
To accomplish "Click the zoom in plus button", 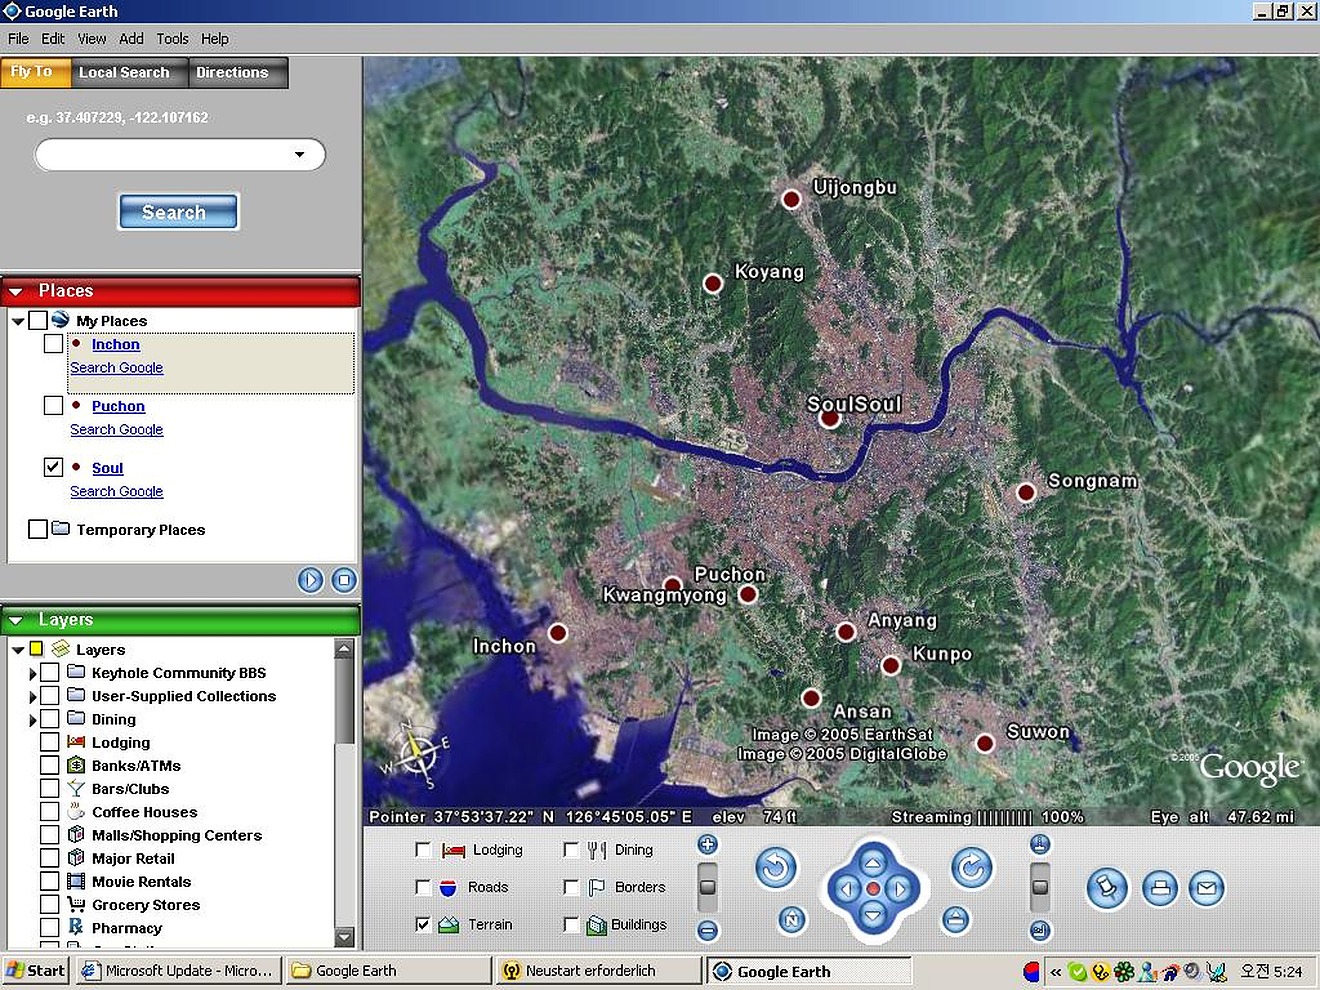I will point(707,844).
